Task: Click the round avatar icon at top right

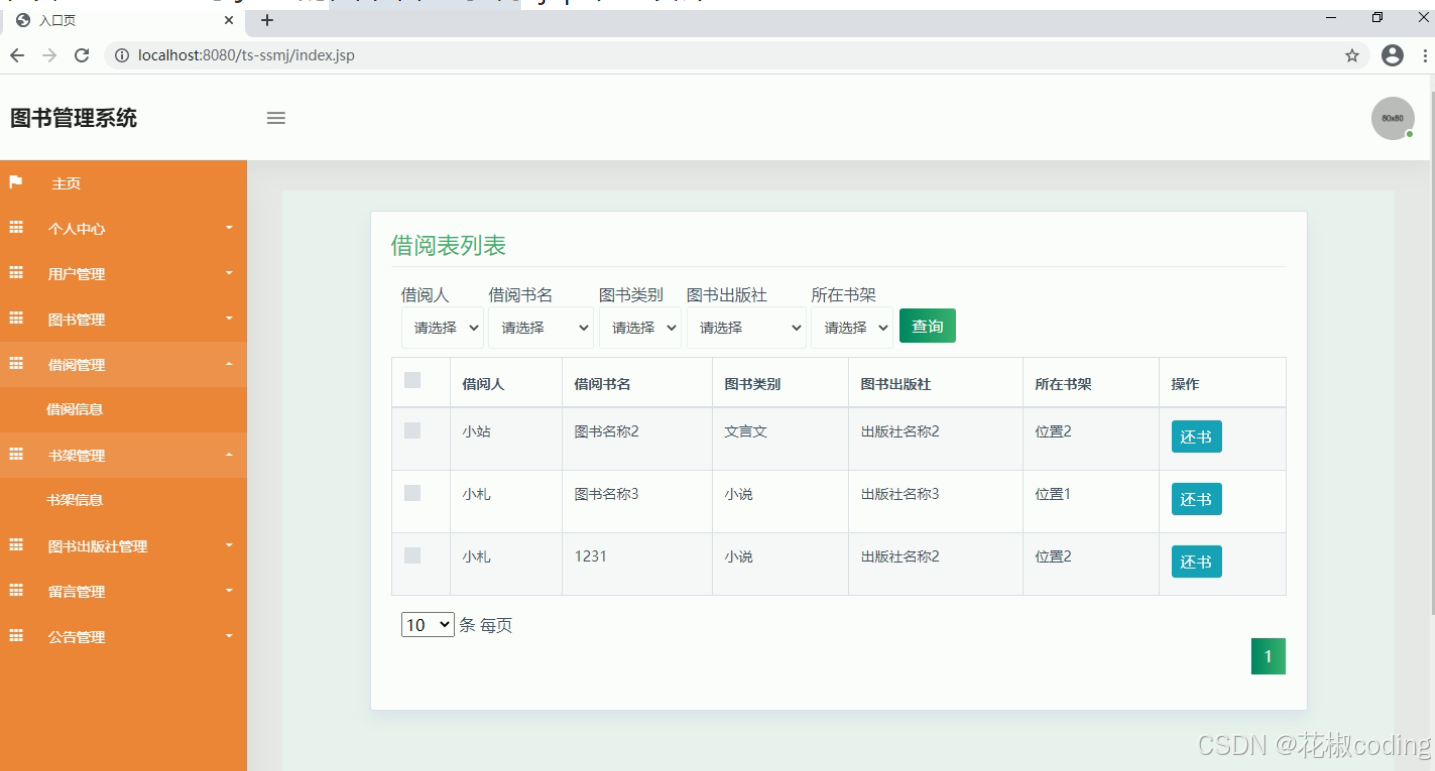Action: point(1392,118)
